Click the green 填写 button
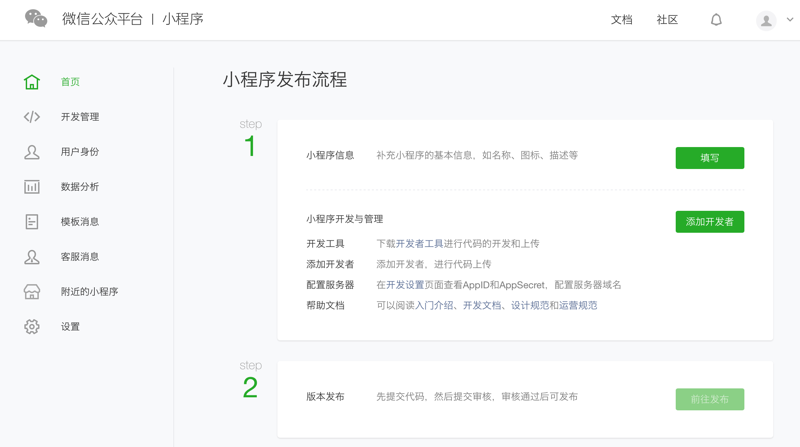Screen dimensions: 800x447 [x=709, y=158]
